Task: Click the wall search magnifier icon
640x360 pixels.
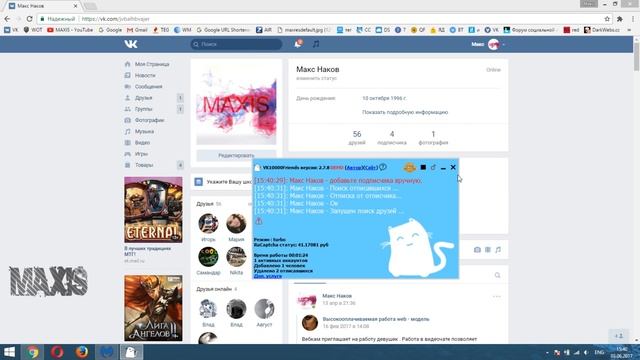Action: [497, 276]
